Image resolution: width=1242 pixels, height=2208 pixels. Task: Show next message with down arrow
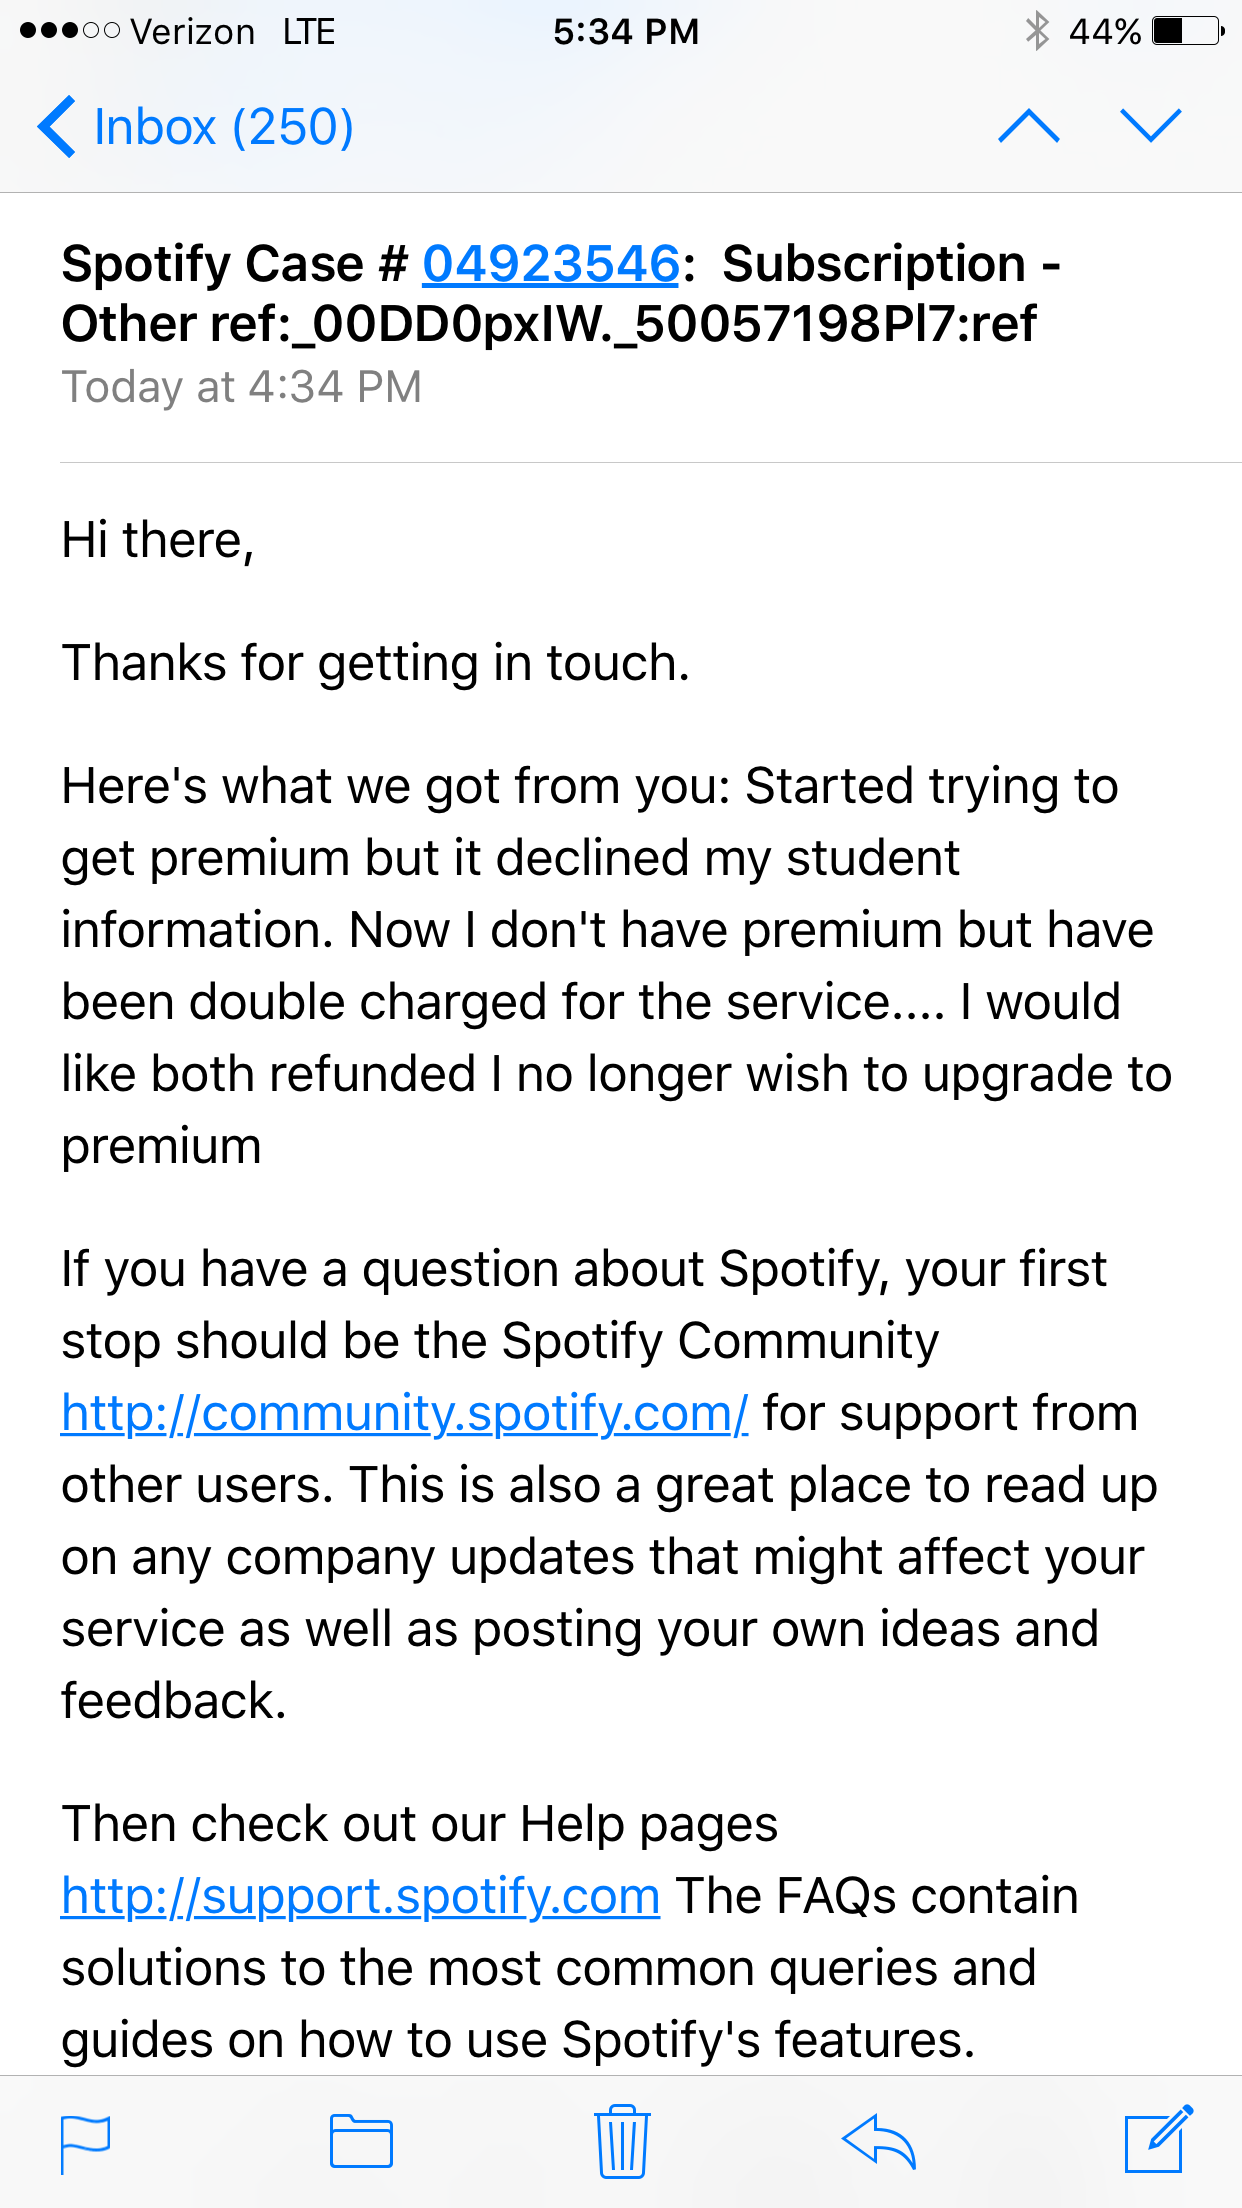1151,126
